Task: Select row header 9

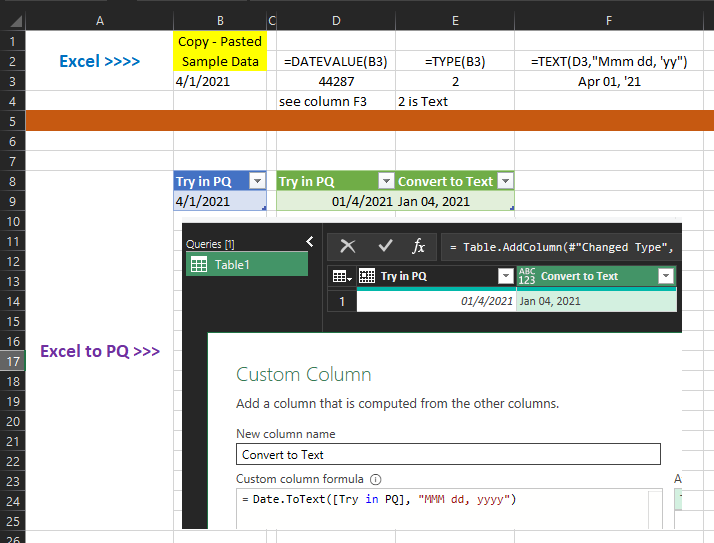Action: click(13, 201)
